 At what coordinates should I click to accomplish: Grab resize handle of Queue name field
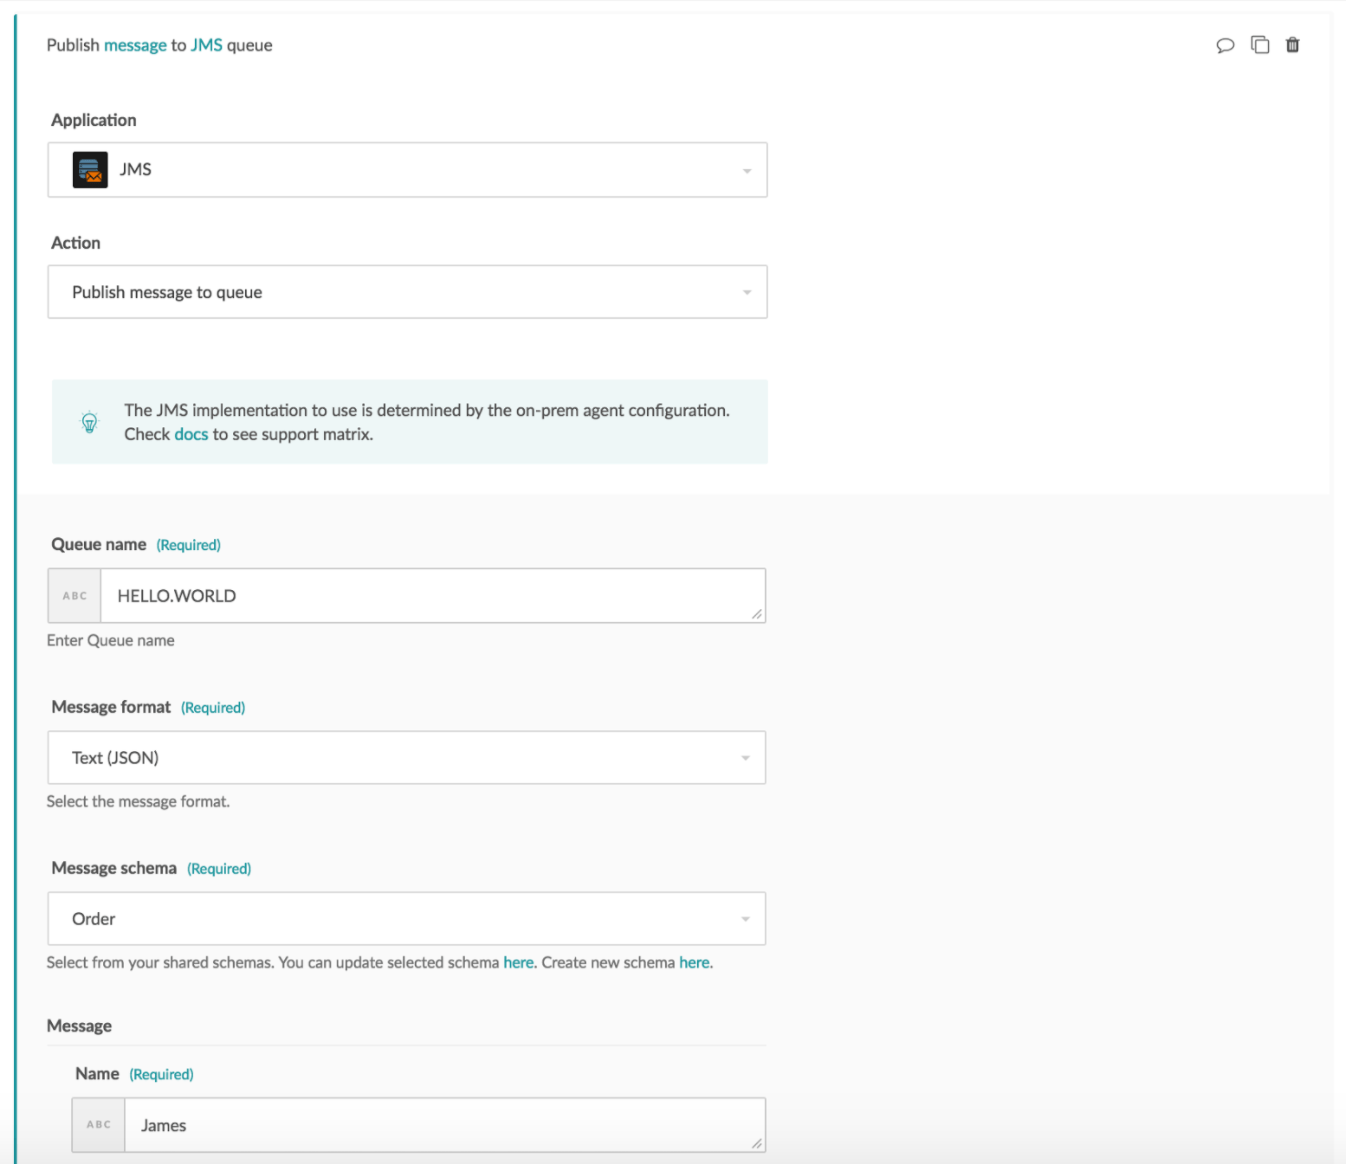coord(757,614)
